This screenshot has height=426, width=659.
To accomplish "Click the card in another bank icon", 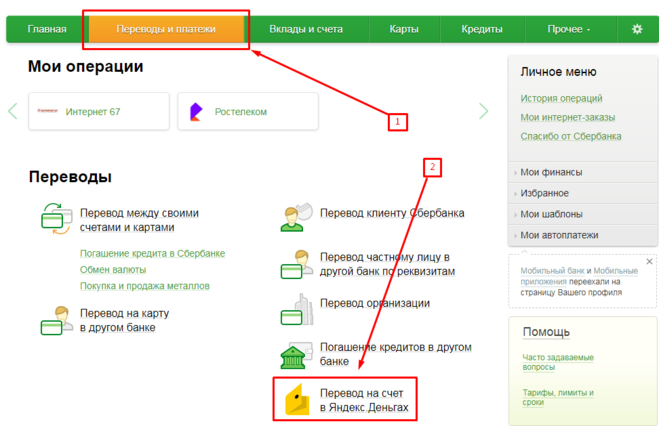I will pyautogui.click(x=54, y=321).
